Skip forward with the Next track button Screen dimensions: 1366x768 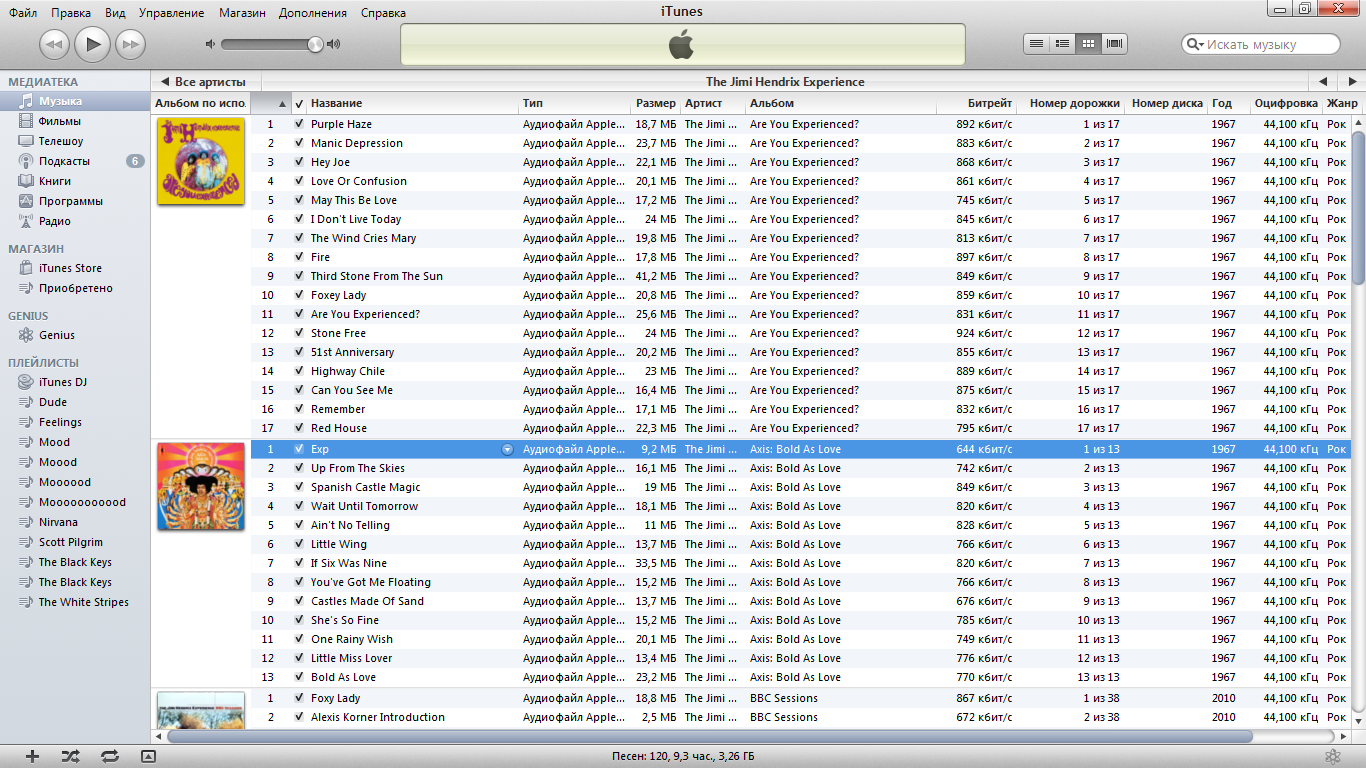[130, 44]
